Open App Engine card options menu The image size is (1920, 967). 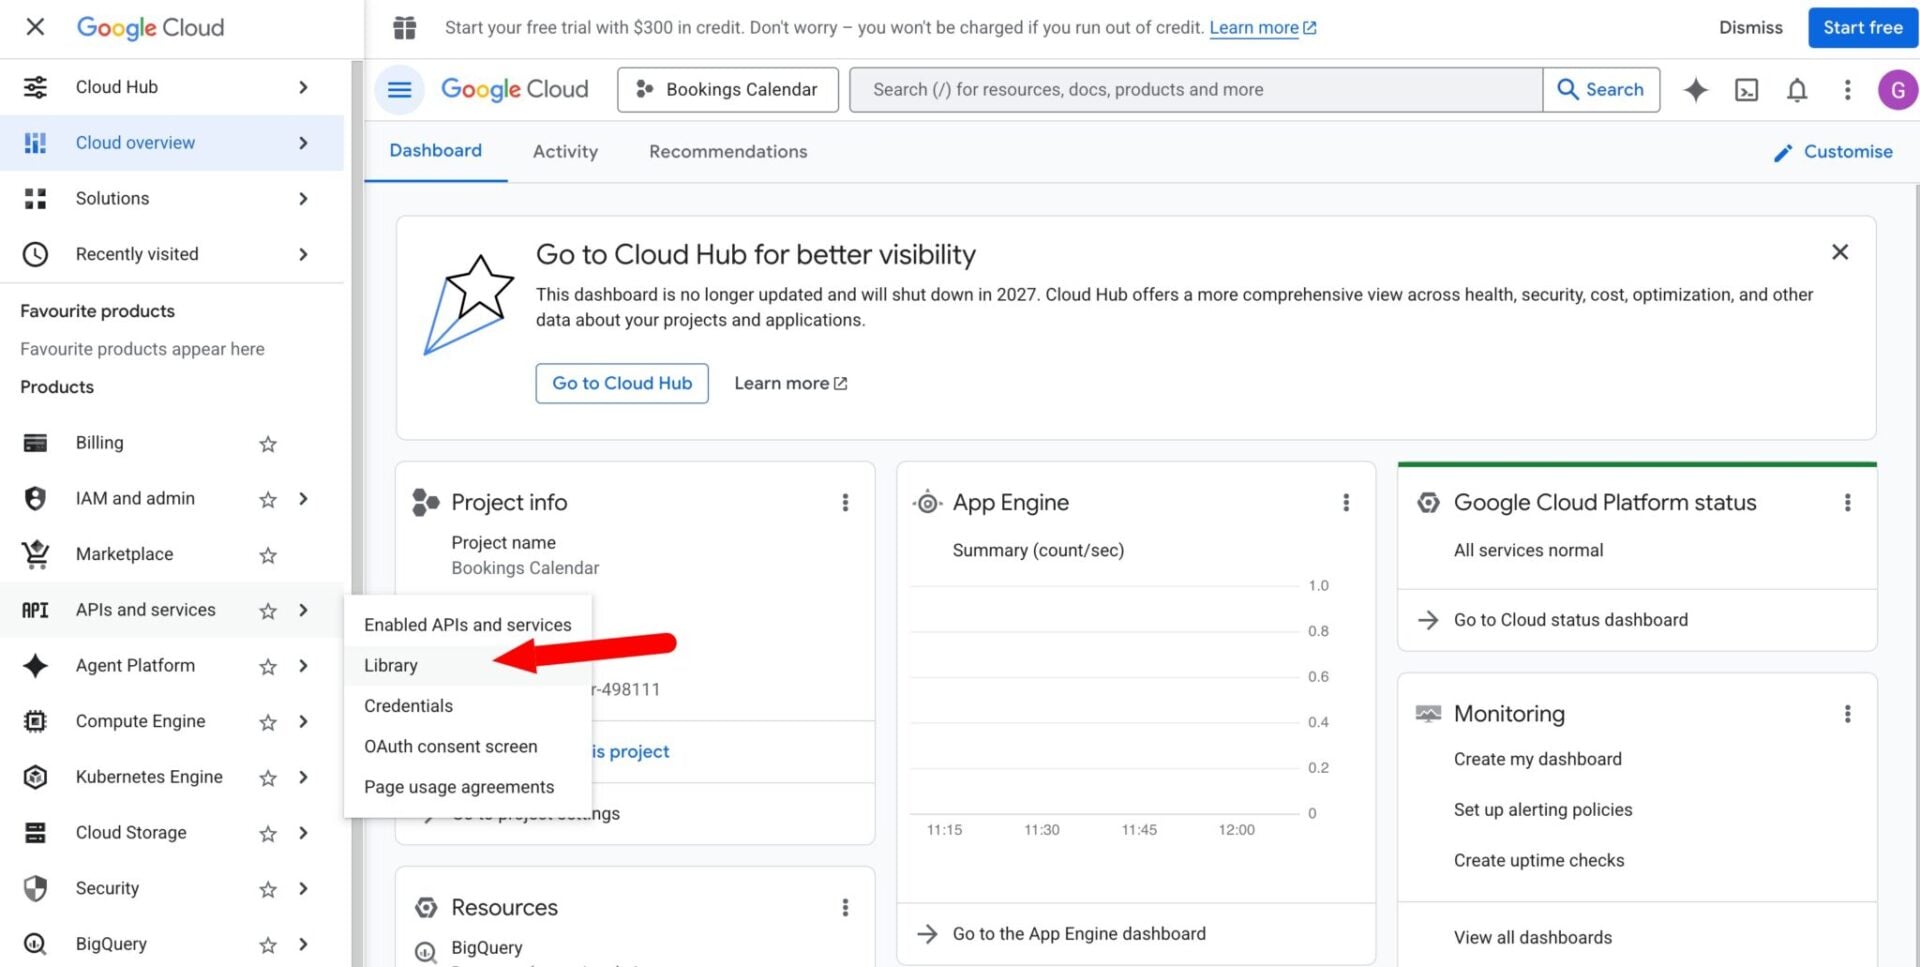[x=1346, y=502]
